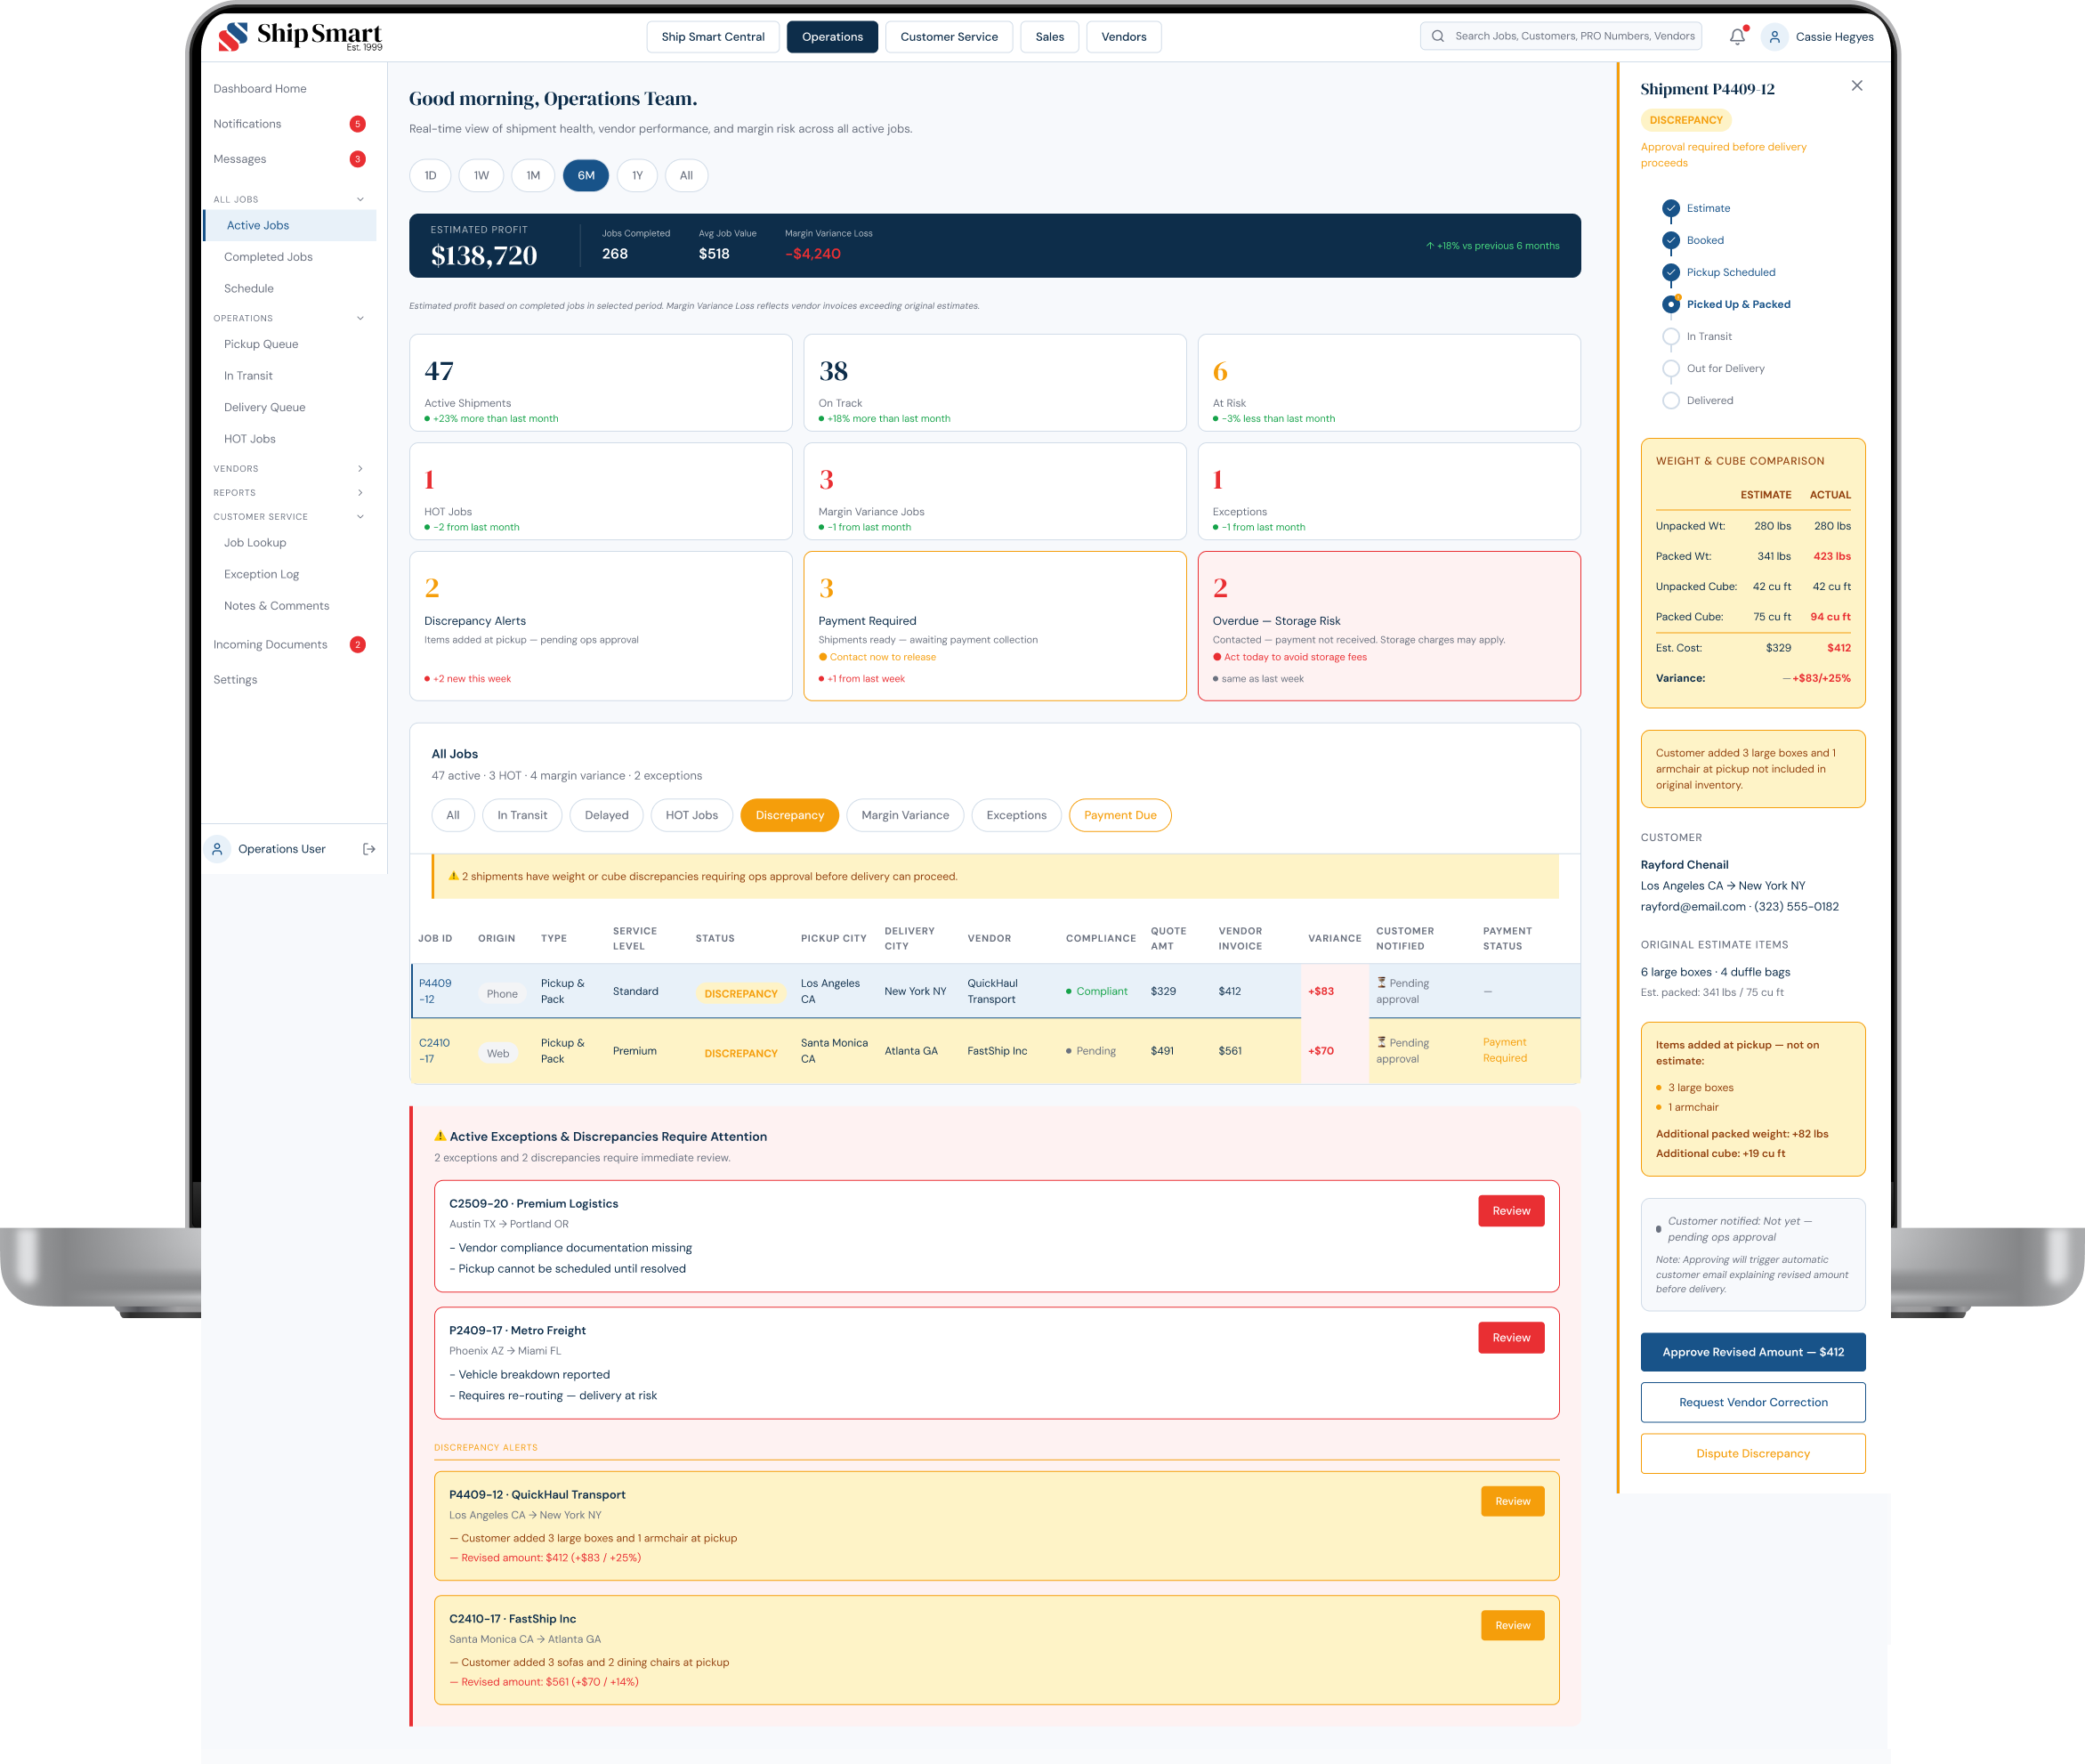Close the Shipment P4409-12 panel
The width and height of the screenshot is (2085, 1764).
pos(1856,86)
